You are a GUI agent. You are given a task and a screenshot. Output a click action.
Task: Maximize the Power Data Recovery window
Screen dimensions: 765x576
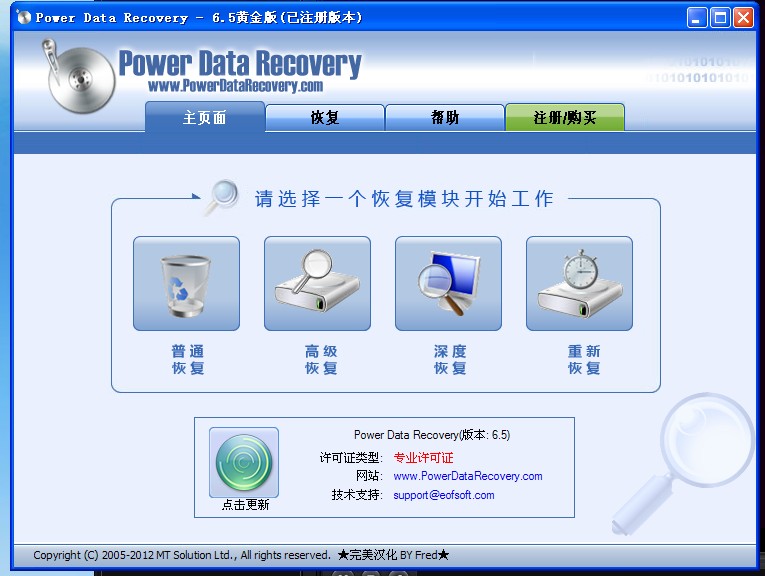point(720,18)
